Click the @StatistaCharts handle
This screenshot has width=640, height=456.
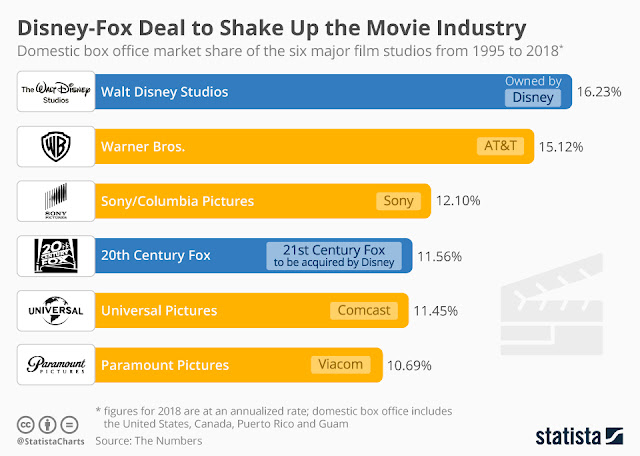(x=51, y=442)
